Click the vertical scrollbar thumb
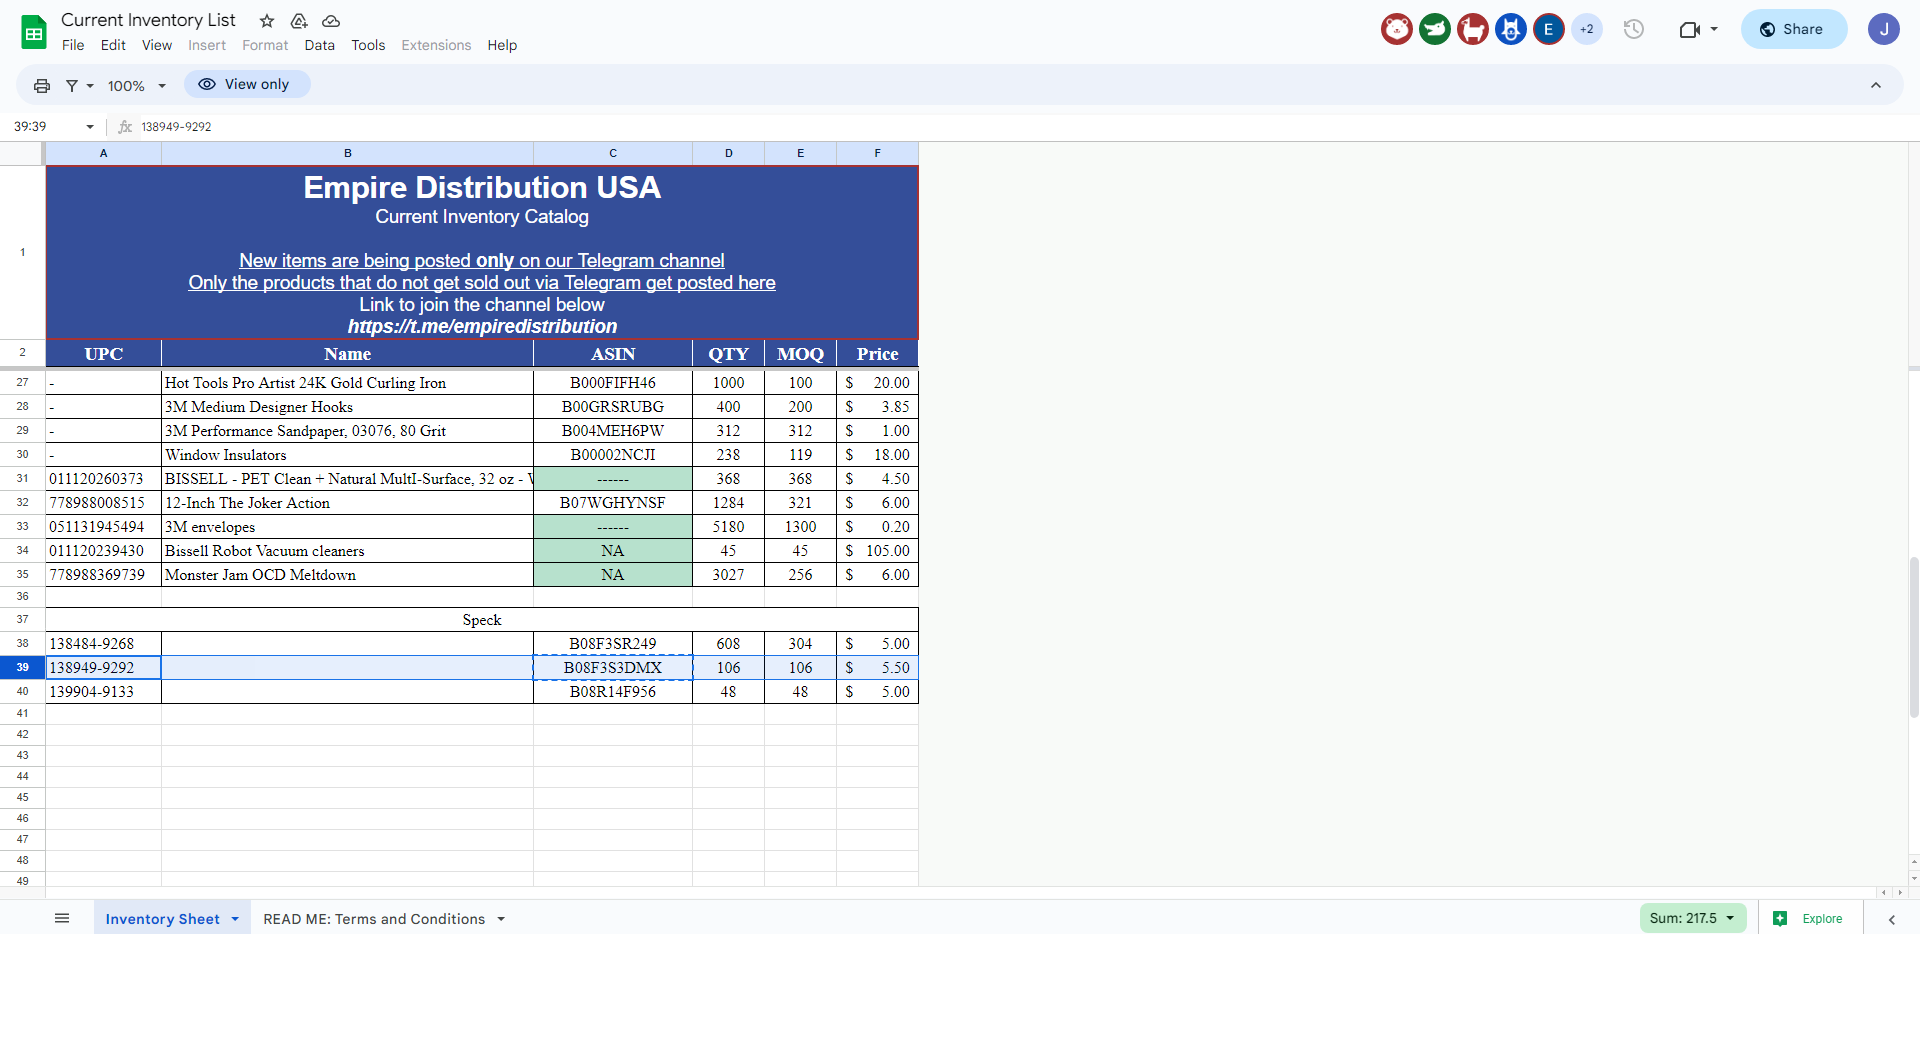The width and height of the screenshot is (1922, 1042). [x=1914, y=637]
